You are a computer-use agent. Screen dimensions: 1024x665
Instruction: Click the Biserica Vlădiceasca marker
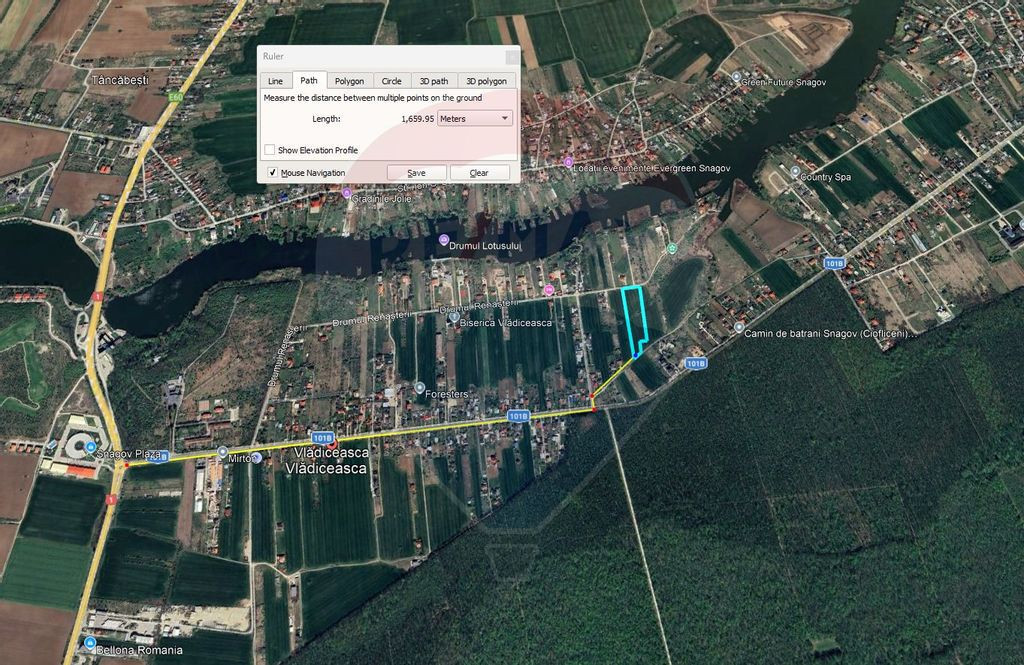(x=454, y=317)
